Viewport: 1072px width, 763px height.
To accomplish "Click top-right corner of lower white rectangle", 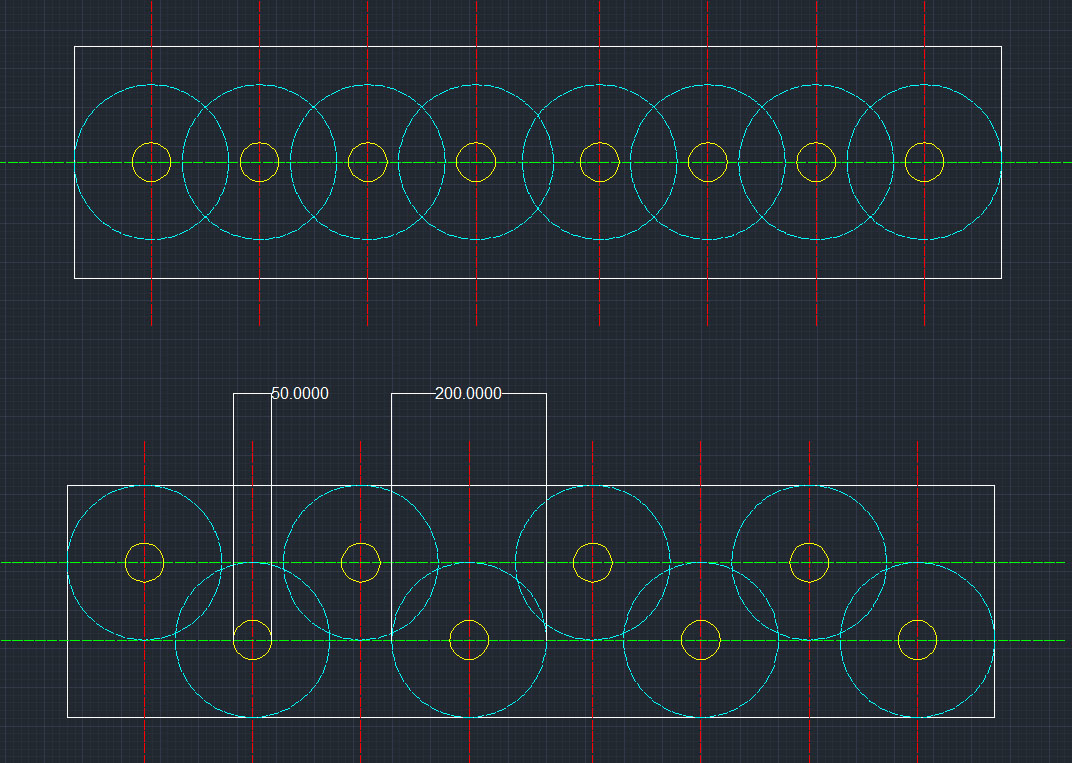I will tap(994, 486).
